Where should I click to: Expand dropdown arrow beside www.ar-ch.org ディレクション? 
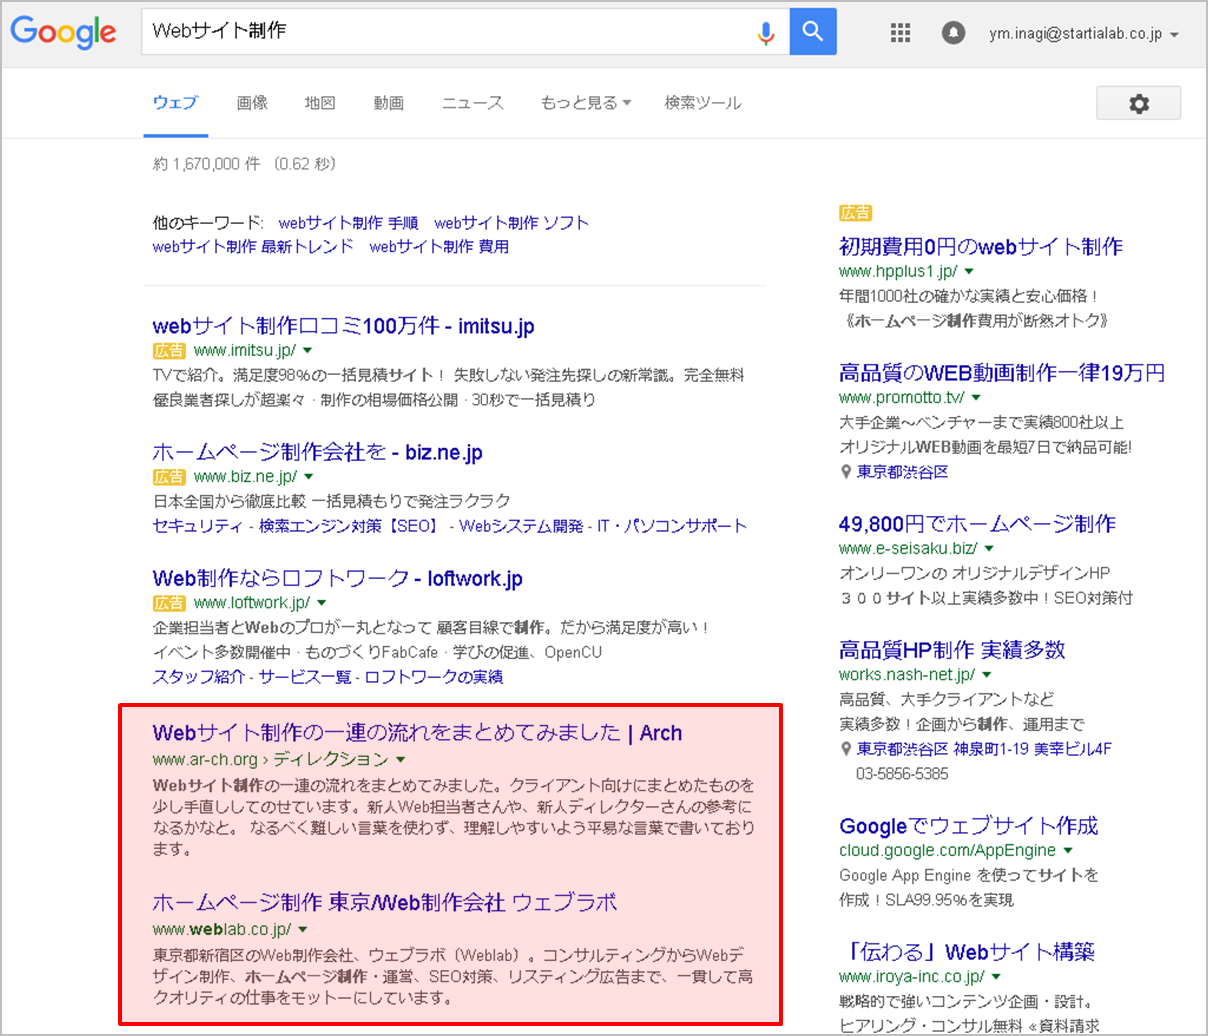(401, 760)
